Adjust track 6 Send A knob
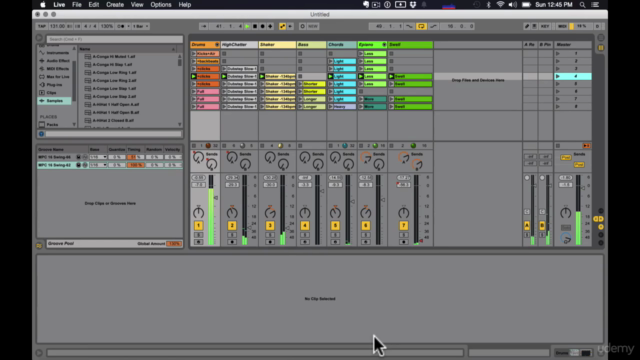Screen dimensions: 640x360 coord(366,158)
